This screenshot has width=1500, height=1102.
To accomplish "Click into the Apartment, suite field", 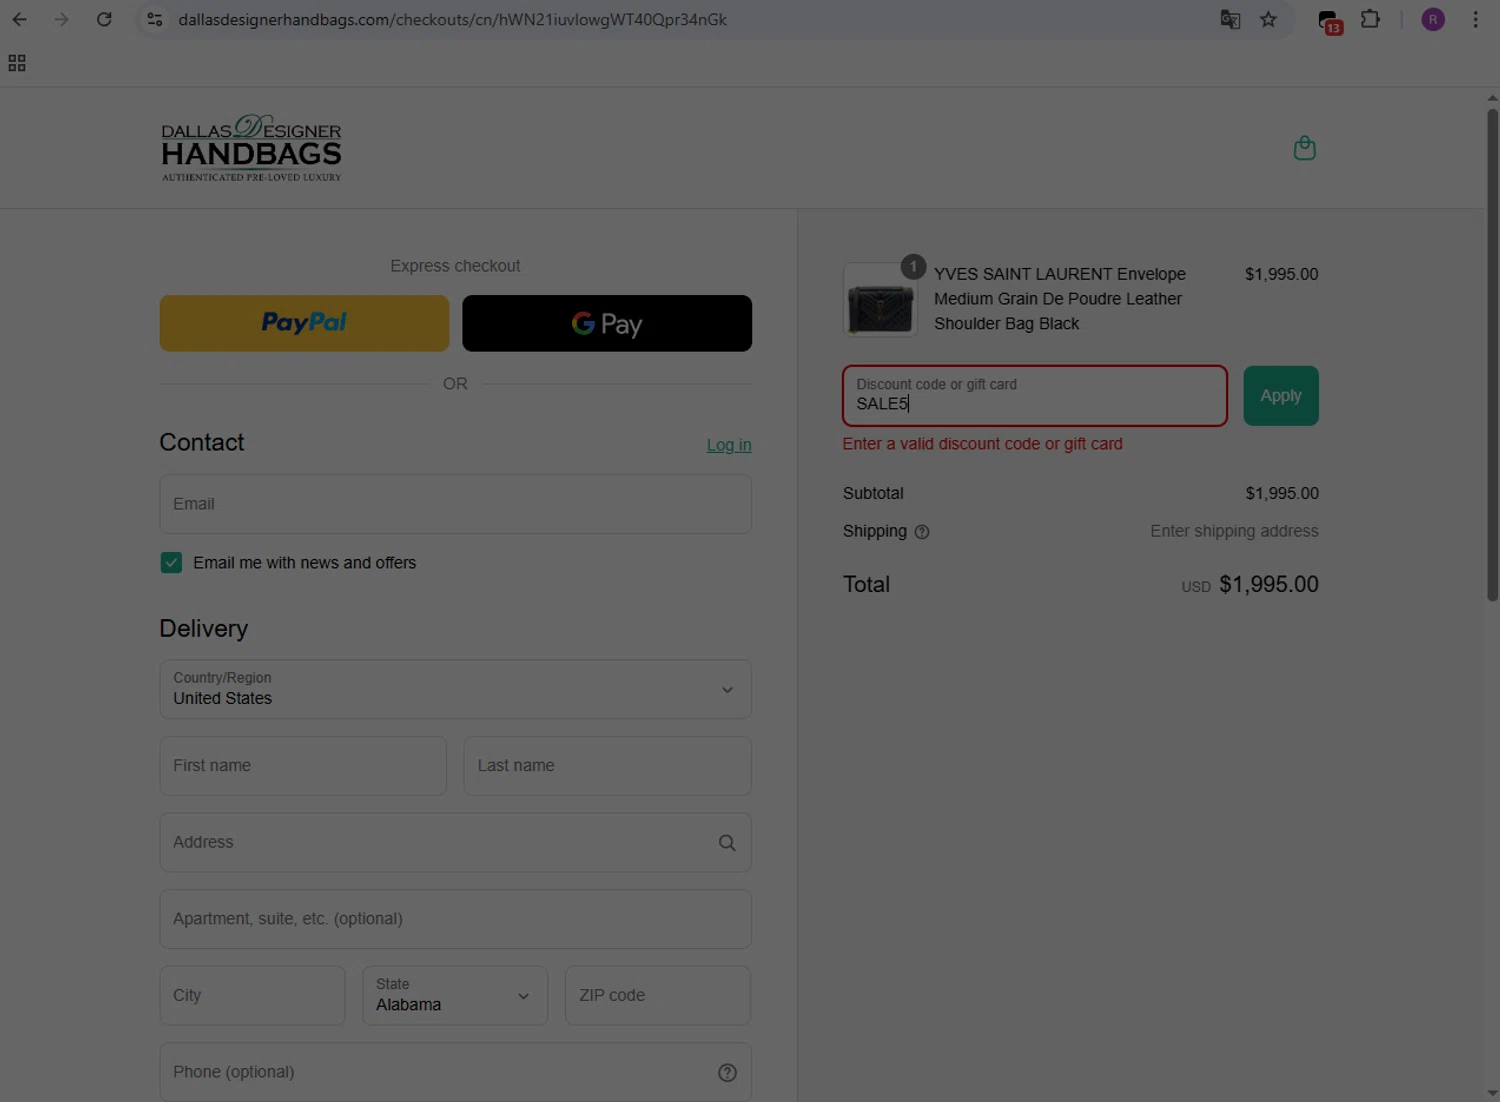I will (455, 919).
